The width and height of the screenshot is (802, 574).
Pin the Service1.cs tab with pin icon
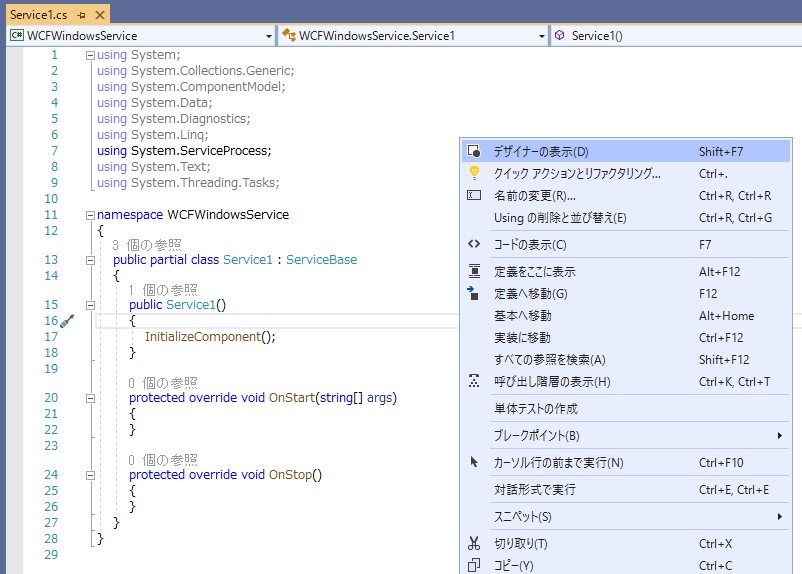point(81,15)
